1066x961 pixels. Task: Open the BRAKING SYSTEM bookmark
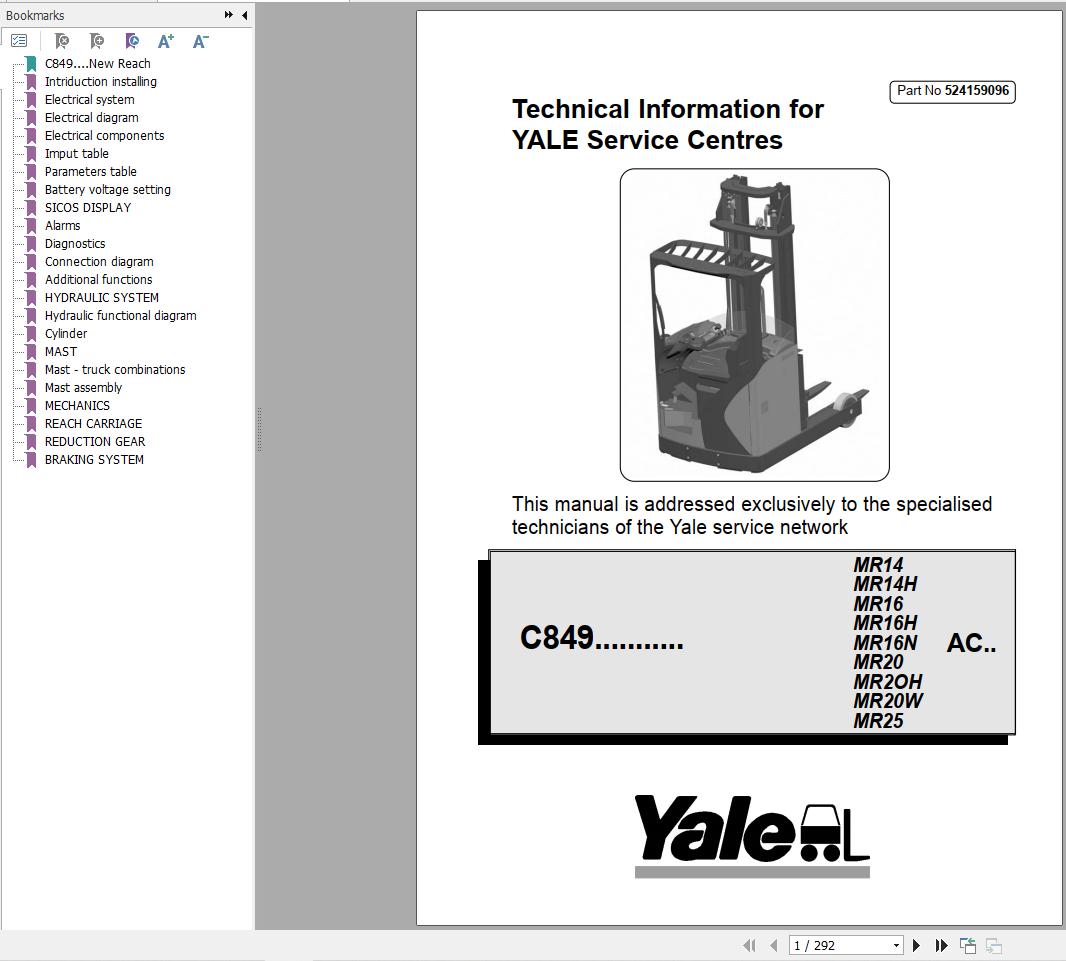pos(94,460)
